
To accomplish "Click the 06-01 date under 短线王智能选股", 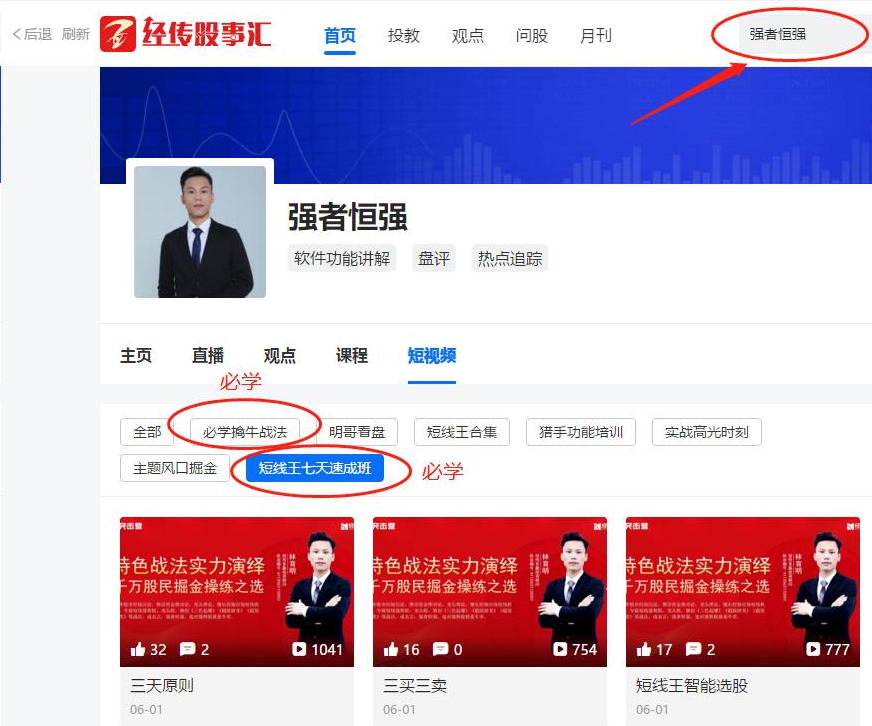I will (652, 710).
